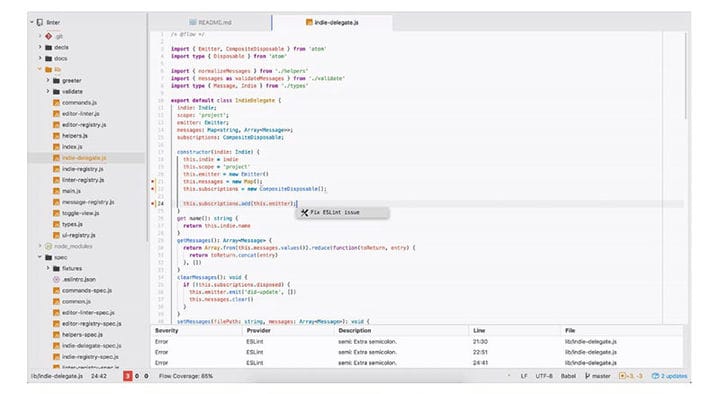720x394 pixels.
Task: Click the Flow Coverage: 85% indicator
Action: coord(186,376)
